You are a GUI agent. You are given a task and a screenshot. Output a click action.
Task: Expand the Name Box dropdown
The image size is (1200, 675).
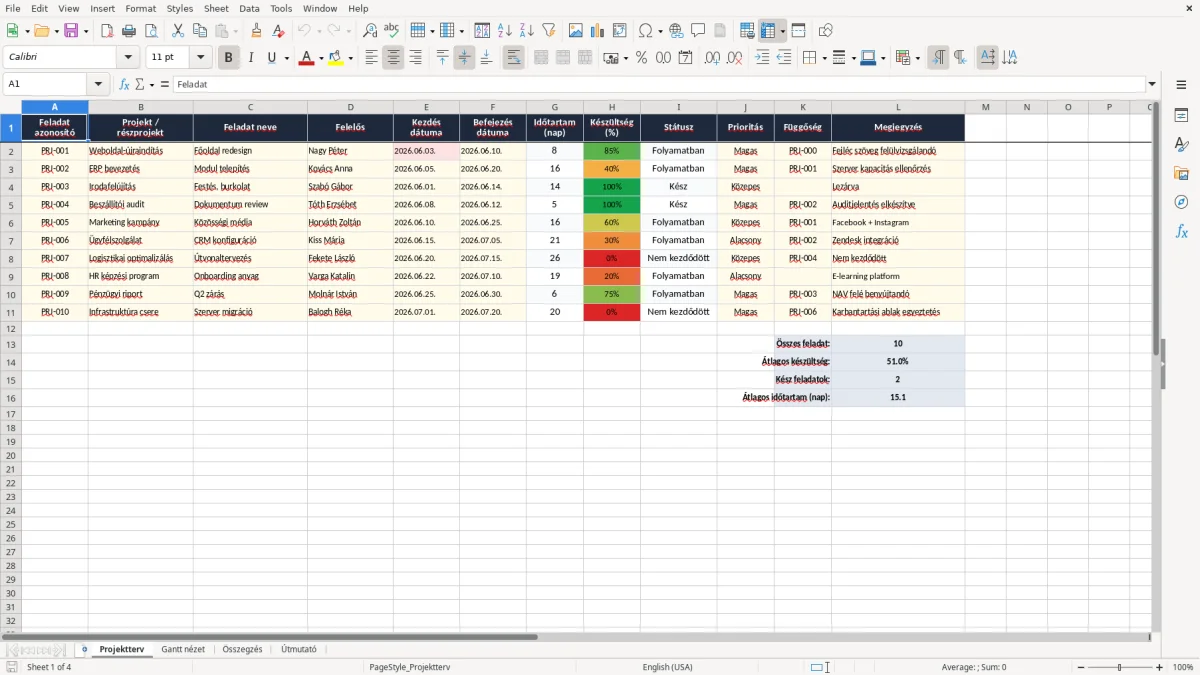click(98, 85)
